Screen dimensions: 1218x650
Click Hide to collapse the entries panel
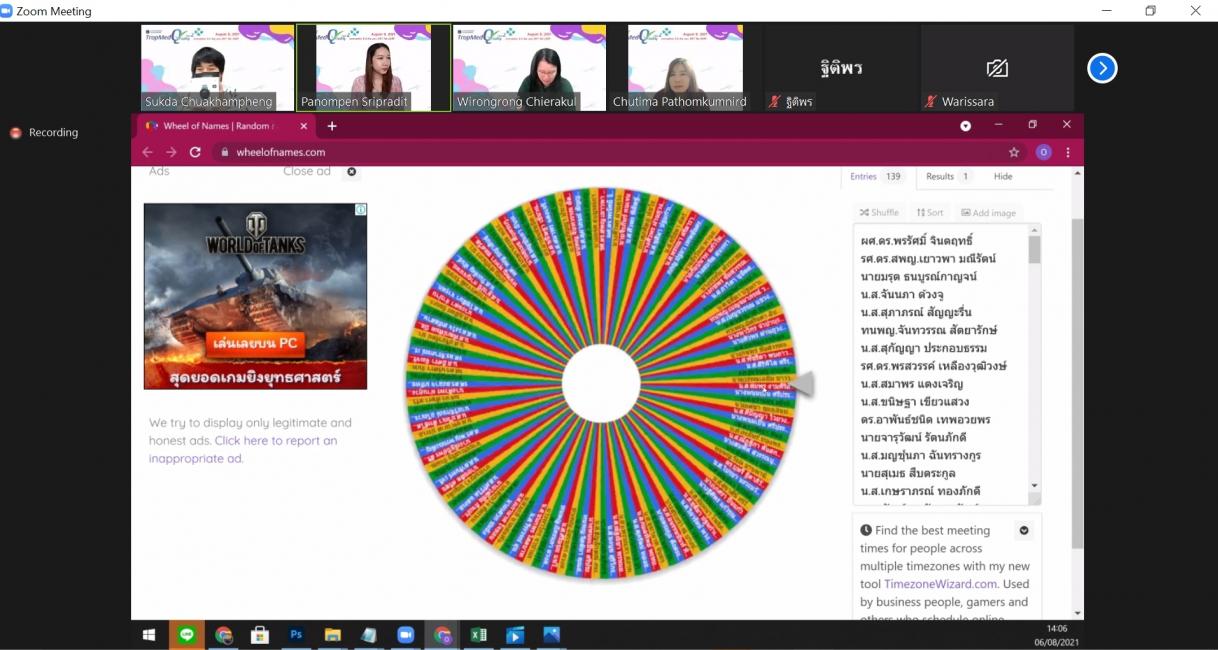1002,176
